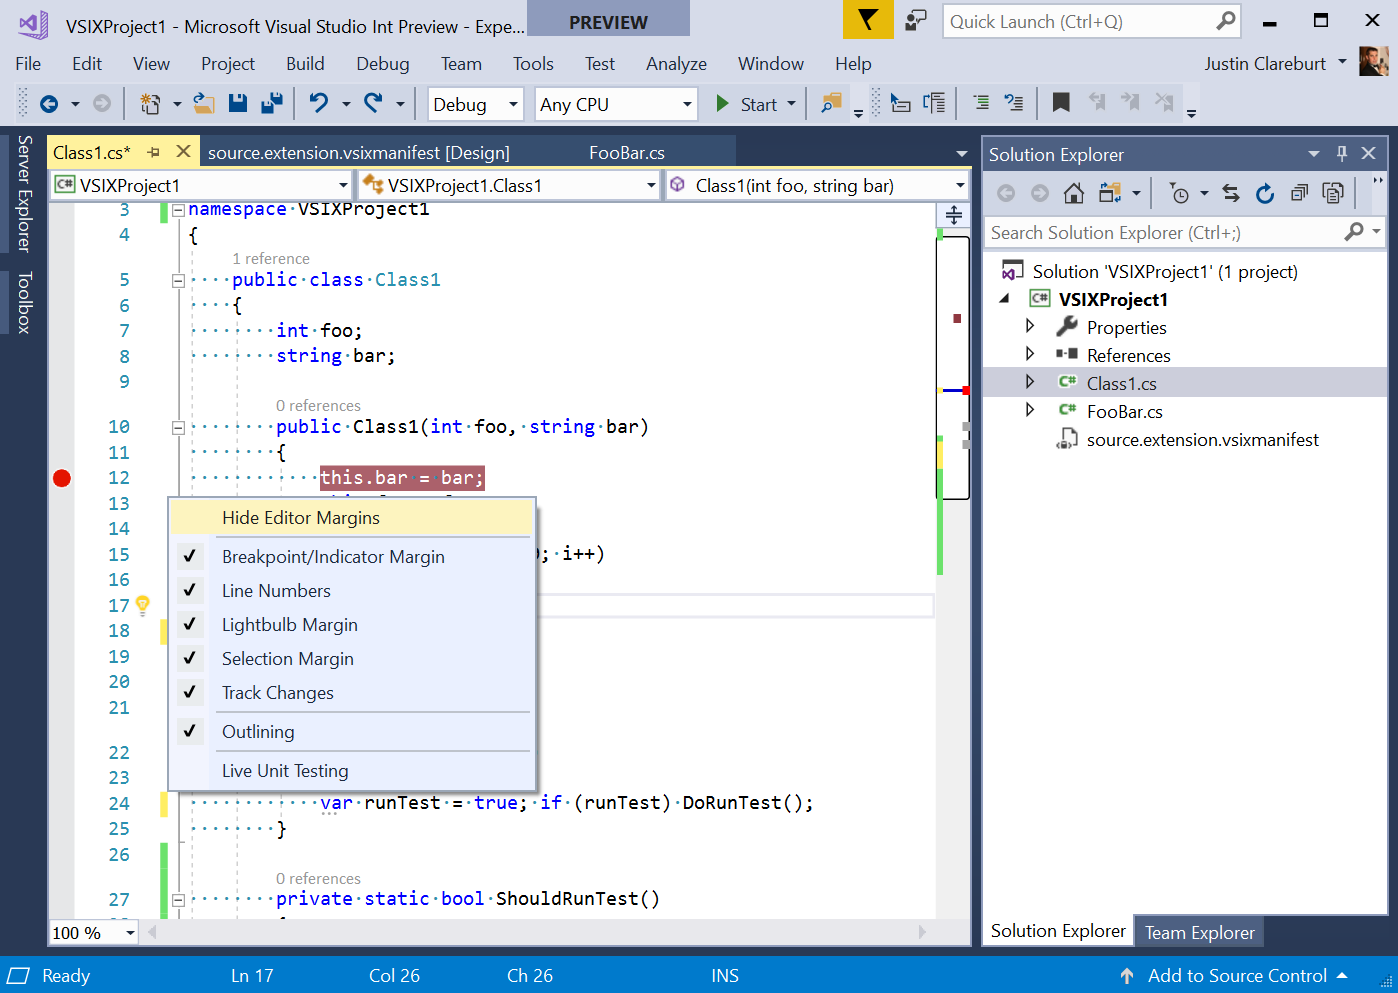The width and height of the screenshot is (1398, 993).
Task: Open the Build menu
Action: coord(305,64)
